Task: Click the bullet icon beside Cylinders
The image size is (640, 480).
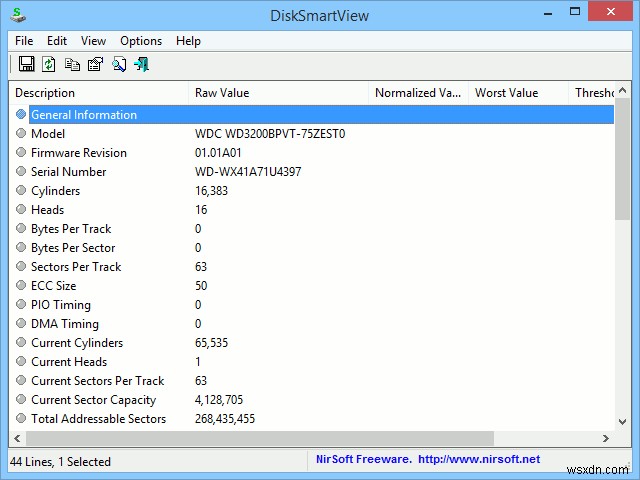Action: point(21,190)
